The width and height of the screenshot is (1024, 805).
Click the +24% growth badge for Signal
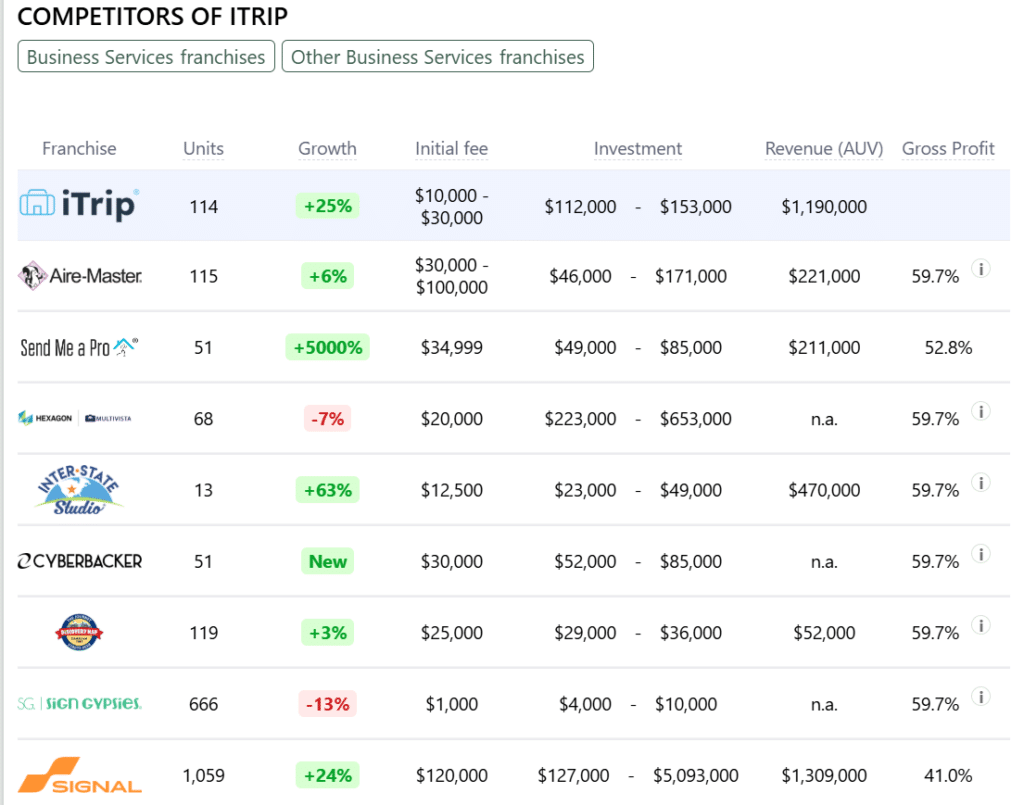click(327, 776)
